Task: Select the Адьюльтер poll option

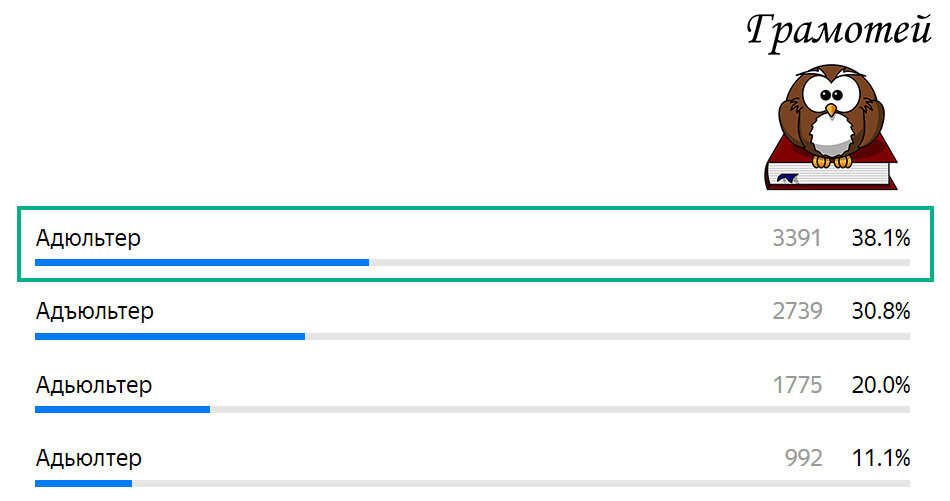Action: click(x=93, y=384)
